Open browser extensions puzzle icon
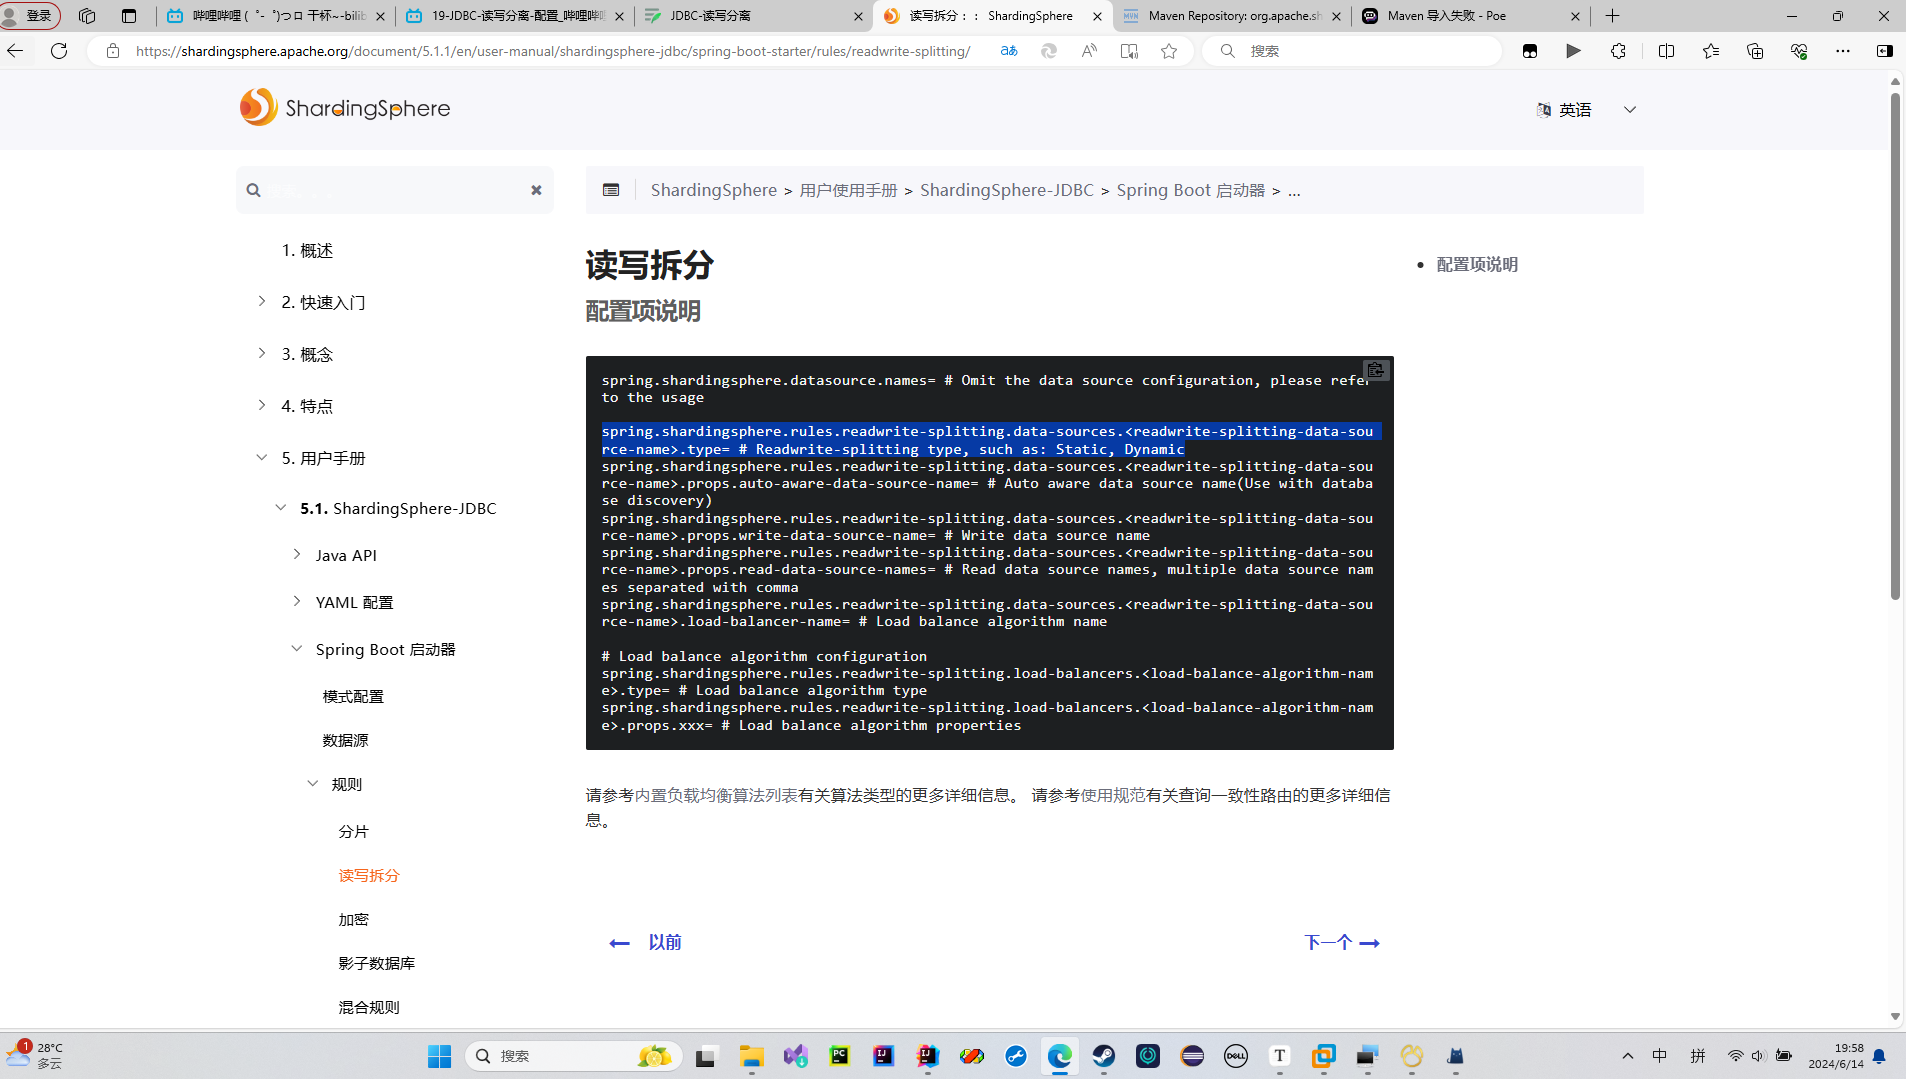1906x1079 pixels. [1618, 51]
